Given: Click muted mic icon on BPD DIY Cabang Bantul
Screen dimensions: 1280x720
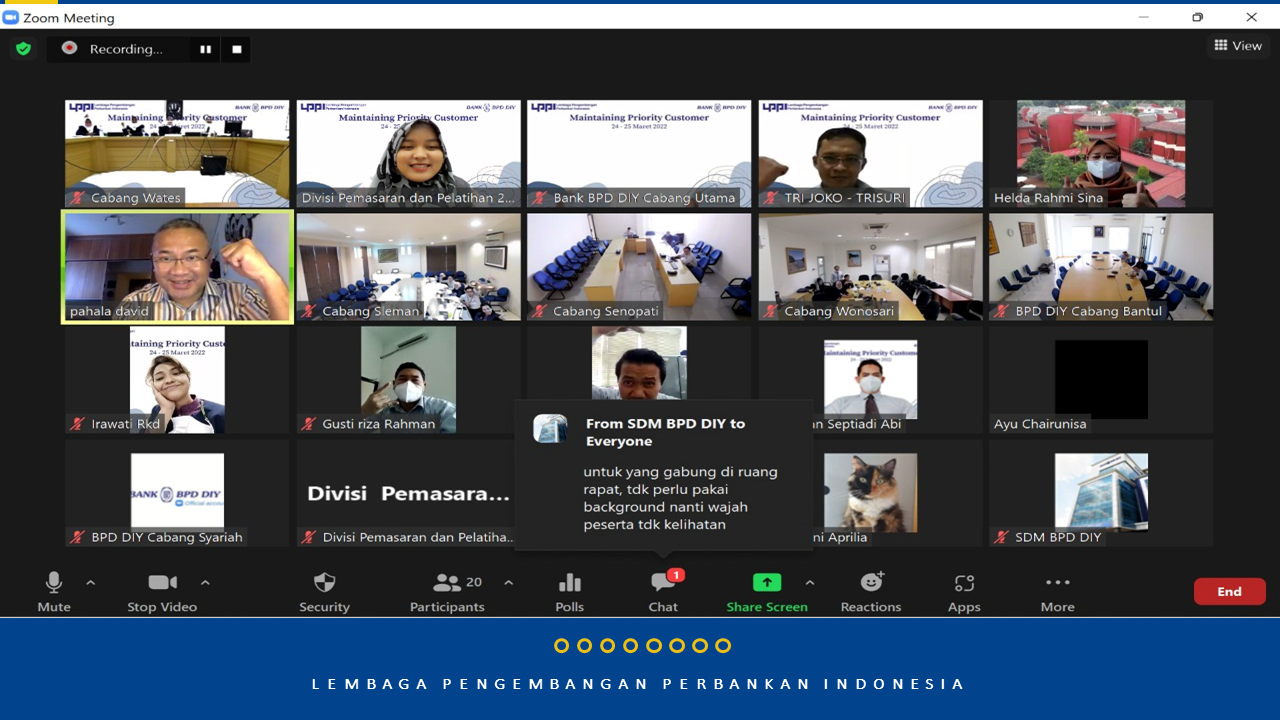Looking at the screenshot, I should [1001, 311].
